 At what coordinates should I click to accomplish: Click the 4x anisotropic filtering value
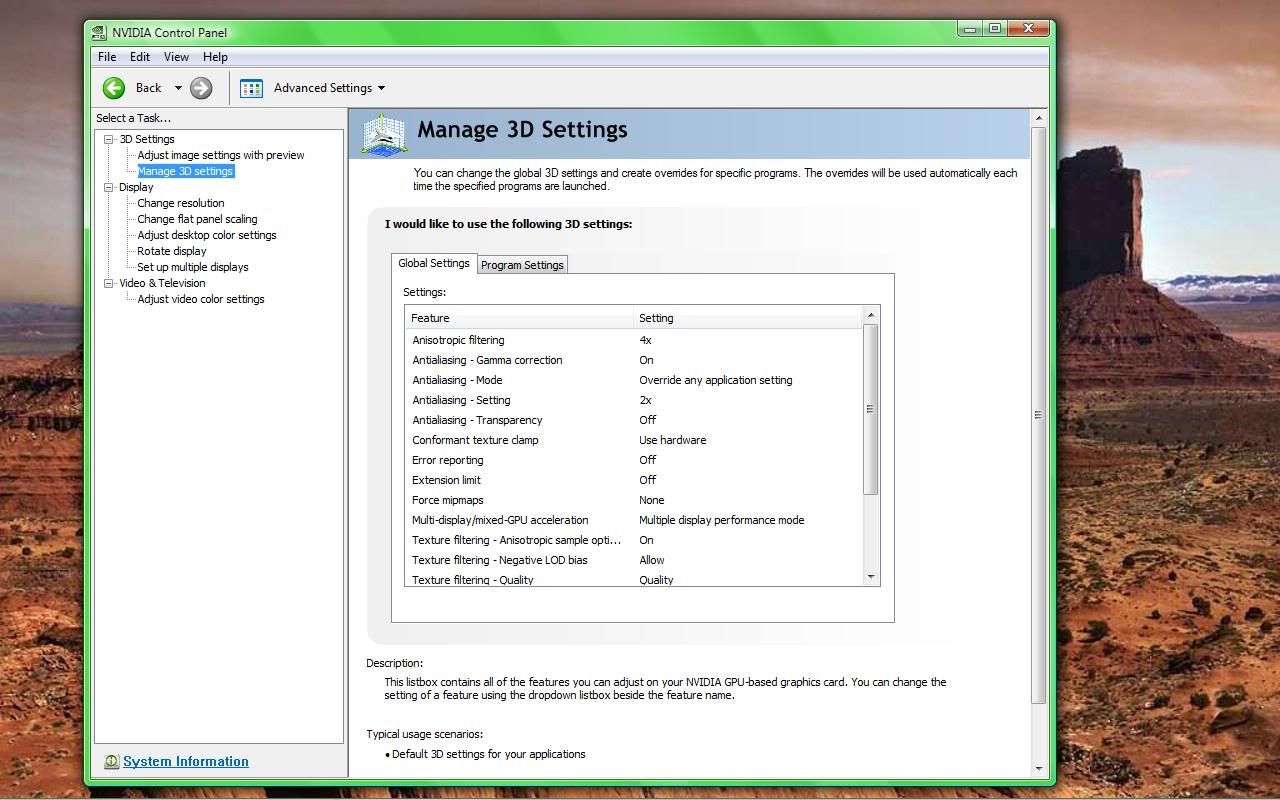point(645,340)
